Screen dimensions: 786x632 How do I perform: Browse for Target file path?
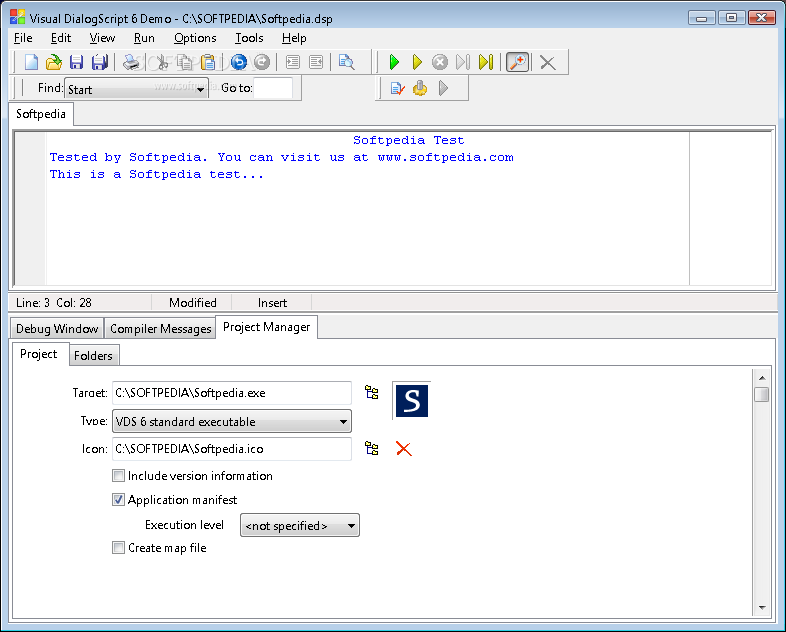coord(371,392)
